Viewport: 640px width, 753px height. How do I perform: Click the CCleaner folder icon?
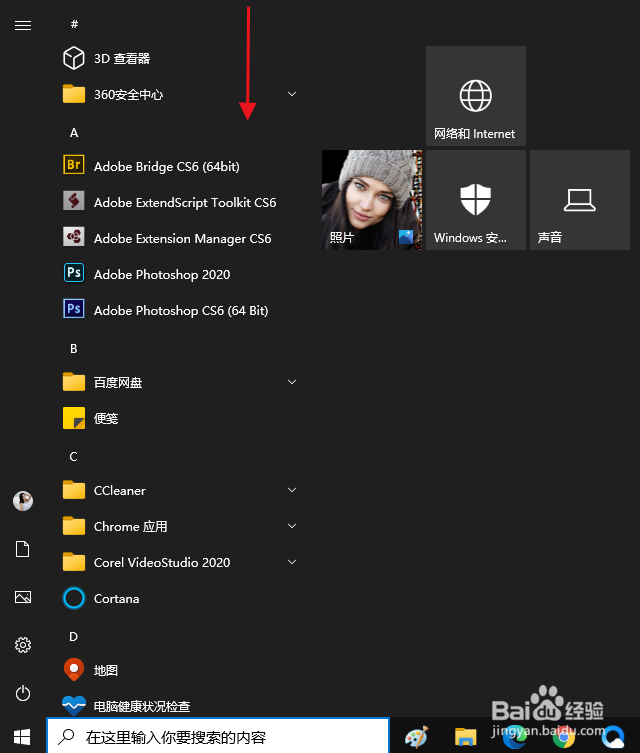point(73,490)
